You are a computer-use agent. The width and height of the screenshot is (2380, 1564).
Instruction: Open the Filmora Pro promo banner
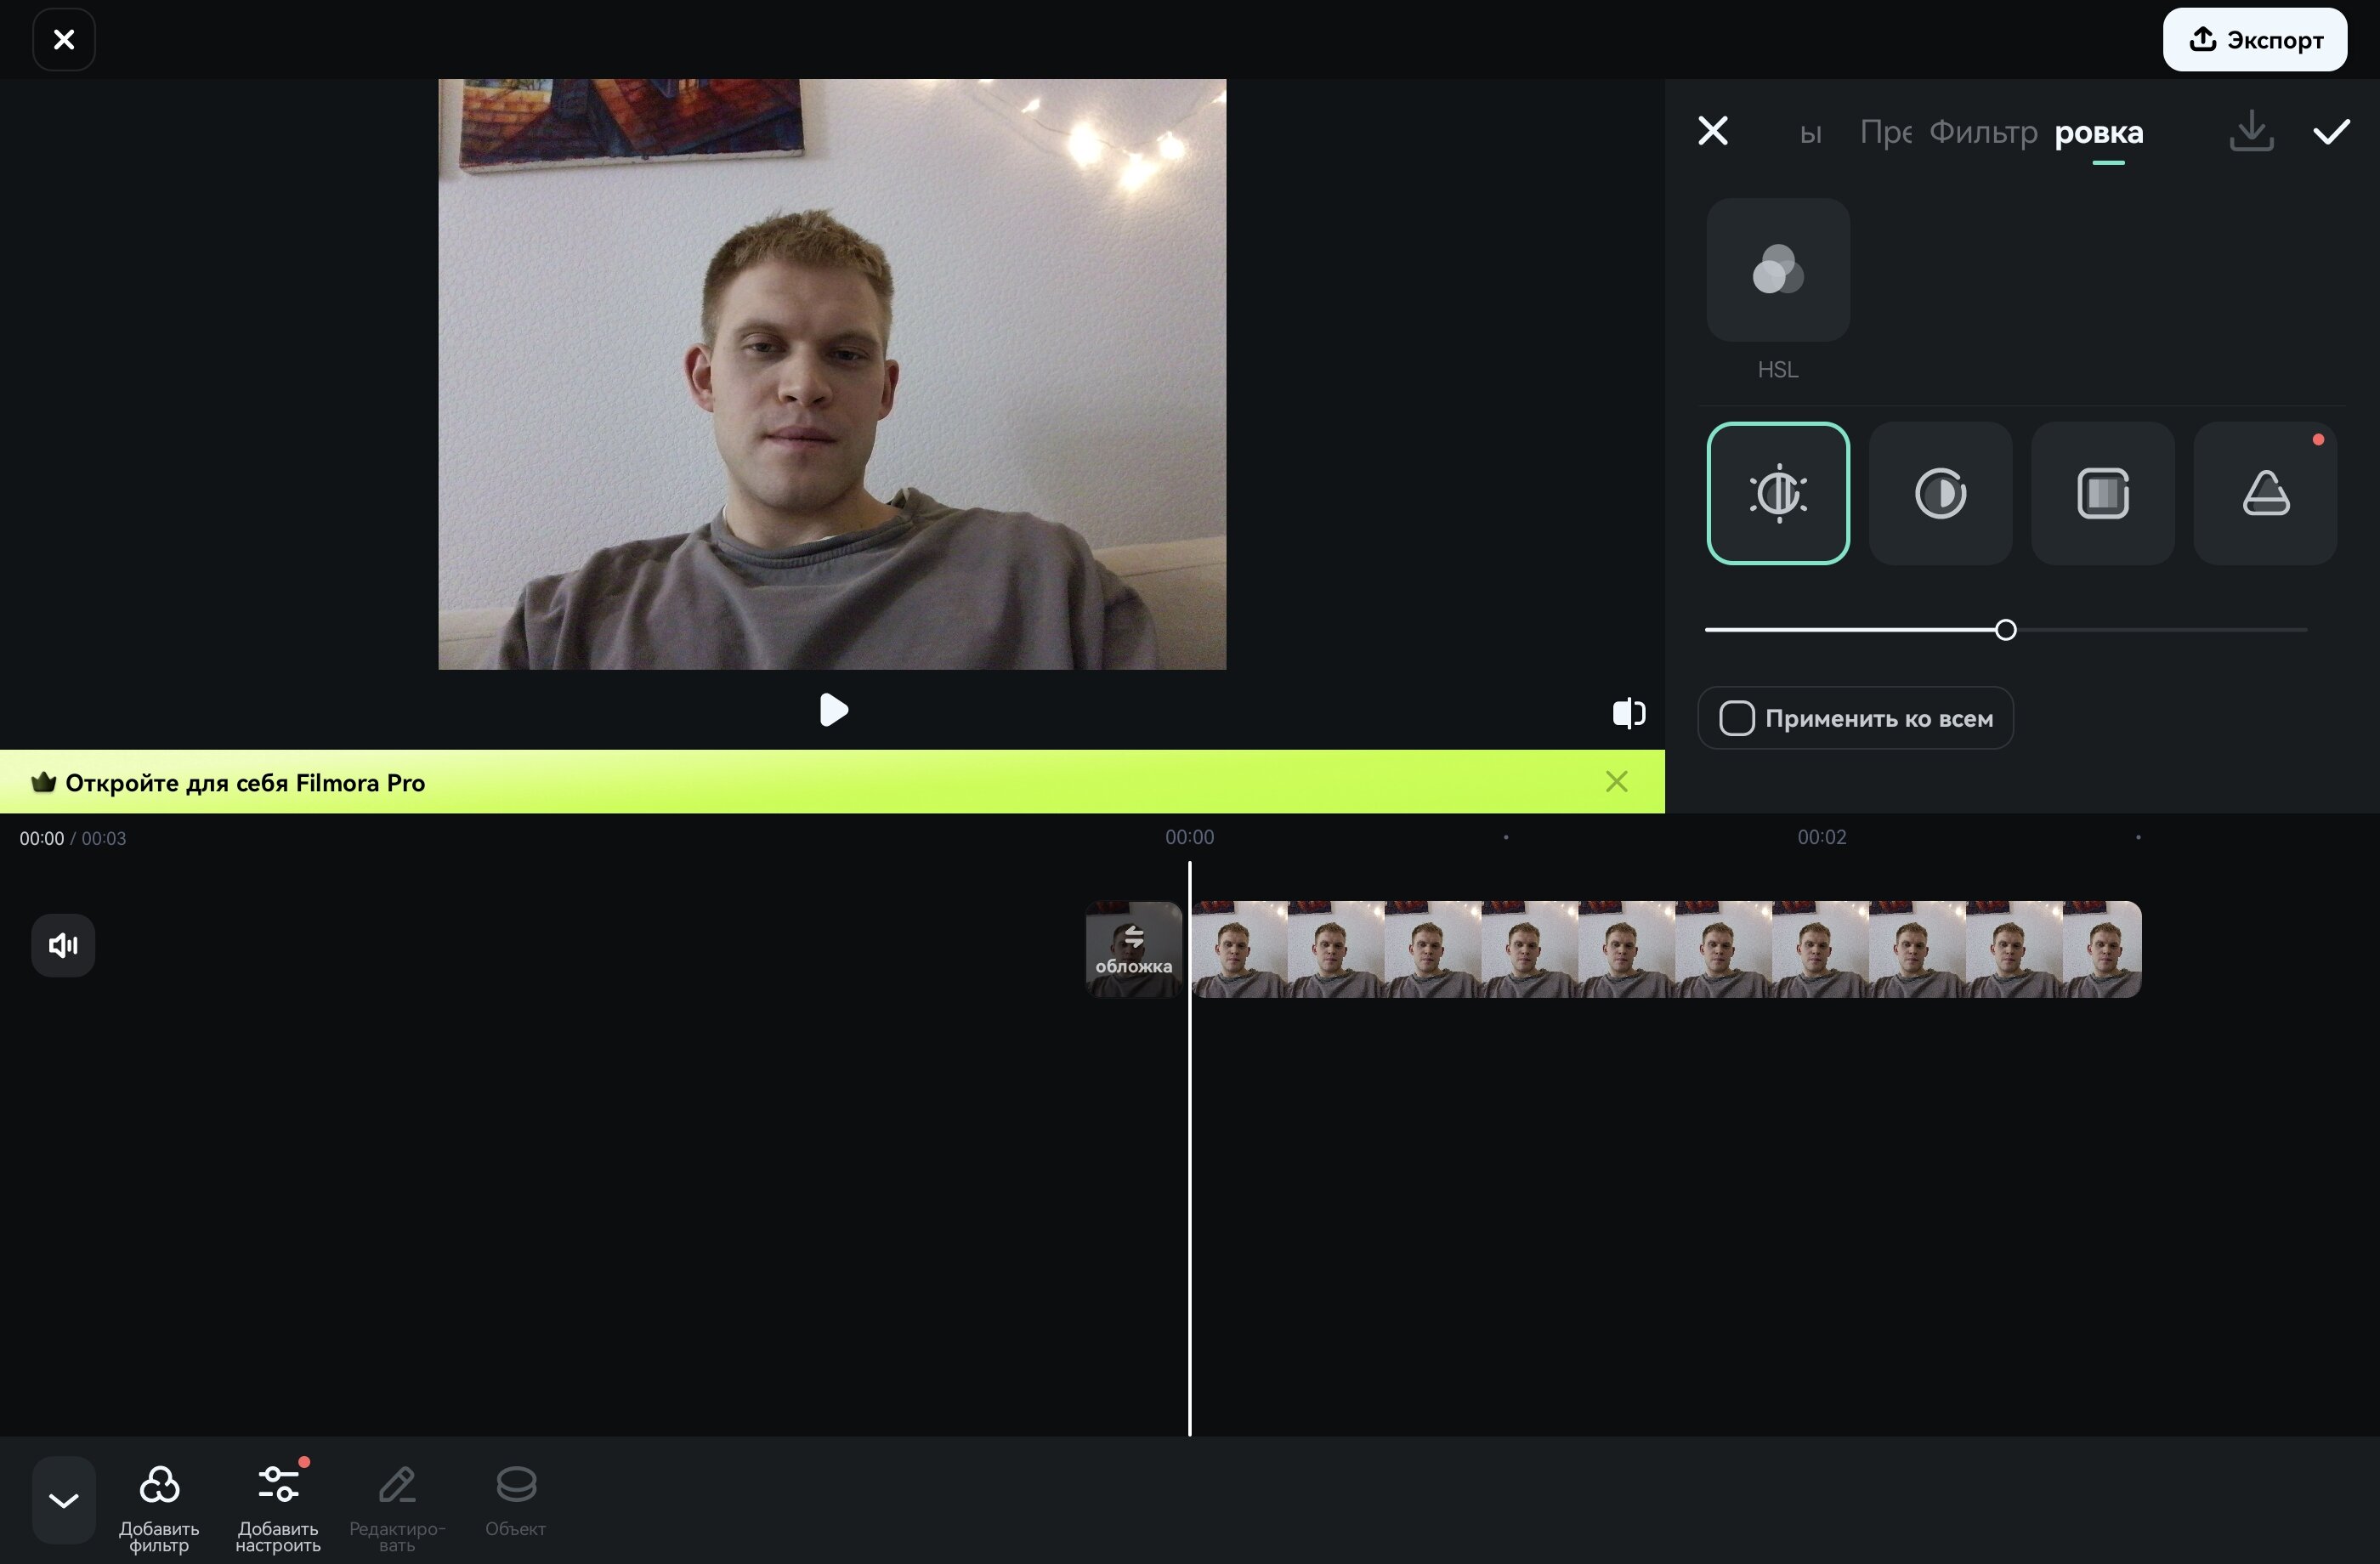tap(245, 782)
